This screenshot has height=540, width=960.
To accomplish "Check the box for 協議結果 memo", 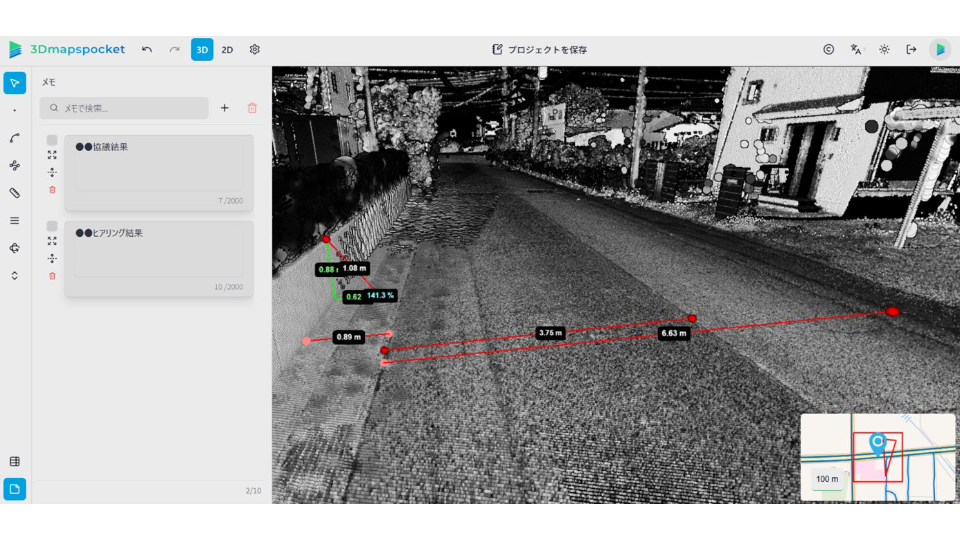I will click(x=52, y=139).
